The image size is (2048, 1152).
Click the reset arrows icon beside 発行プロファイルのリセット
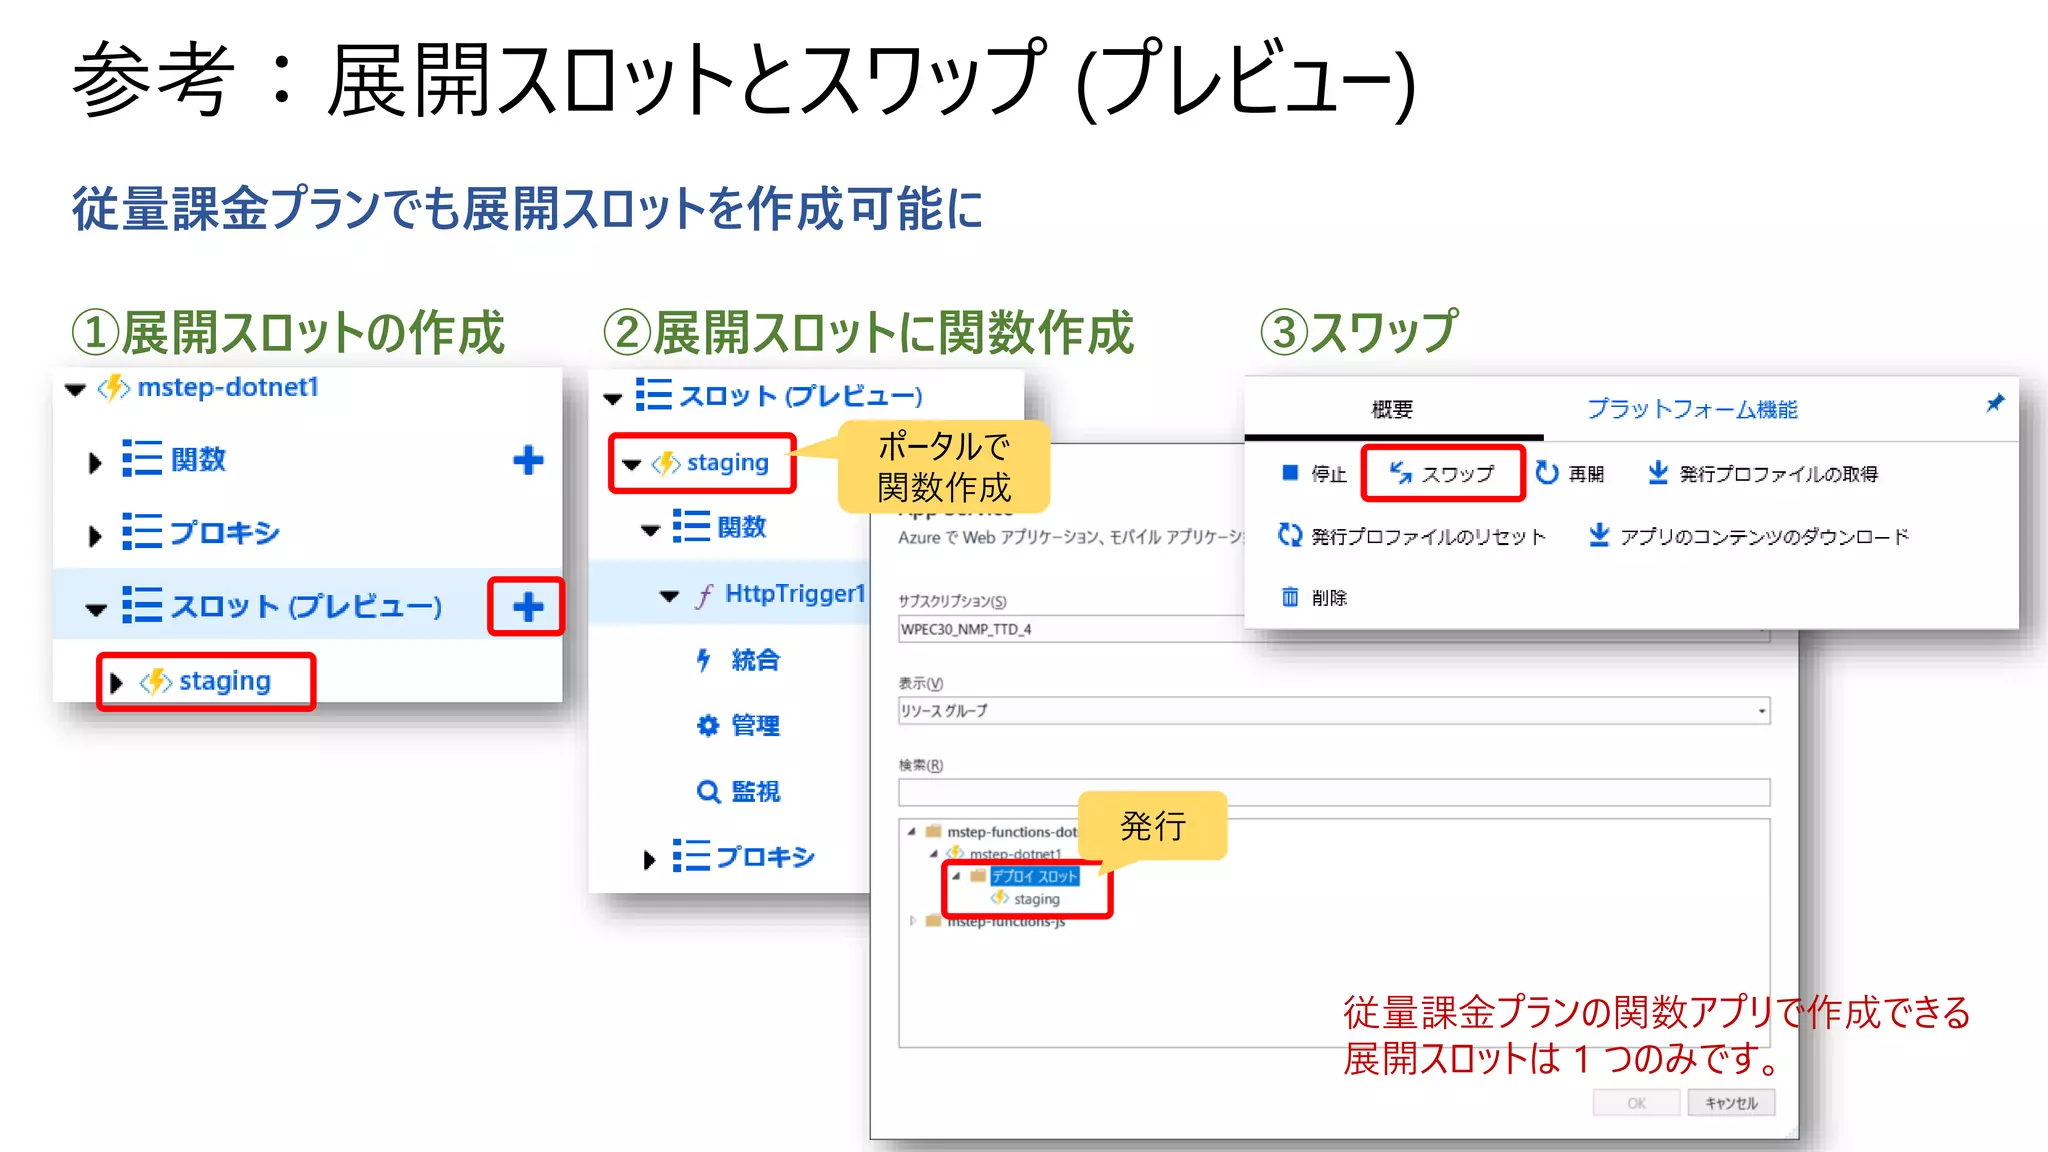coord(1290,535)
